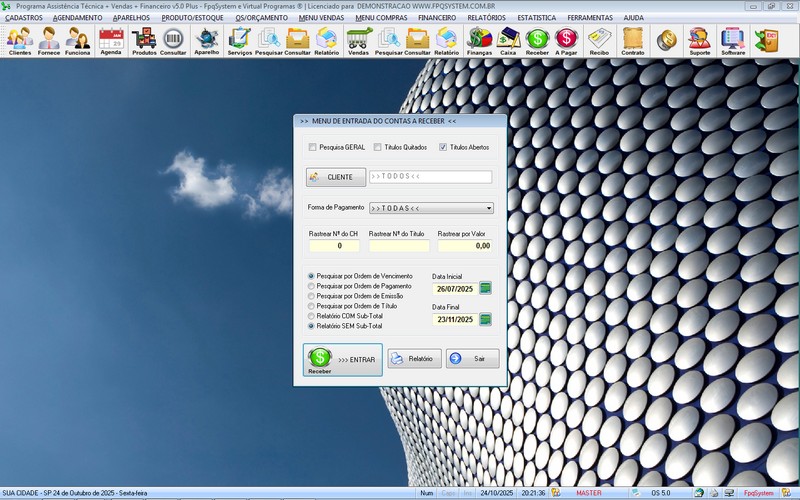Click the Rastrear por Valor field
Screen dimensions: 800x500
[465, 246]
